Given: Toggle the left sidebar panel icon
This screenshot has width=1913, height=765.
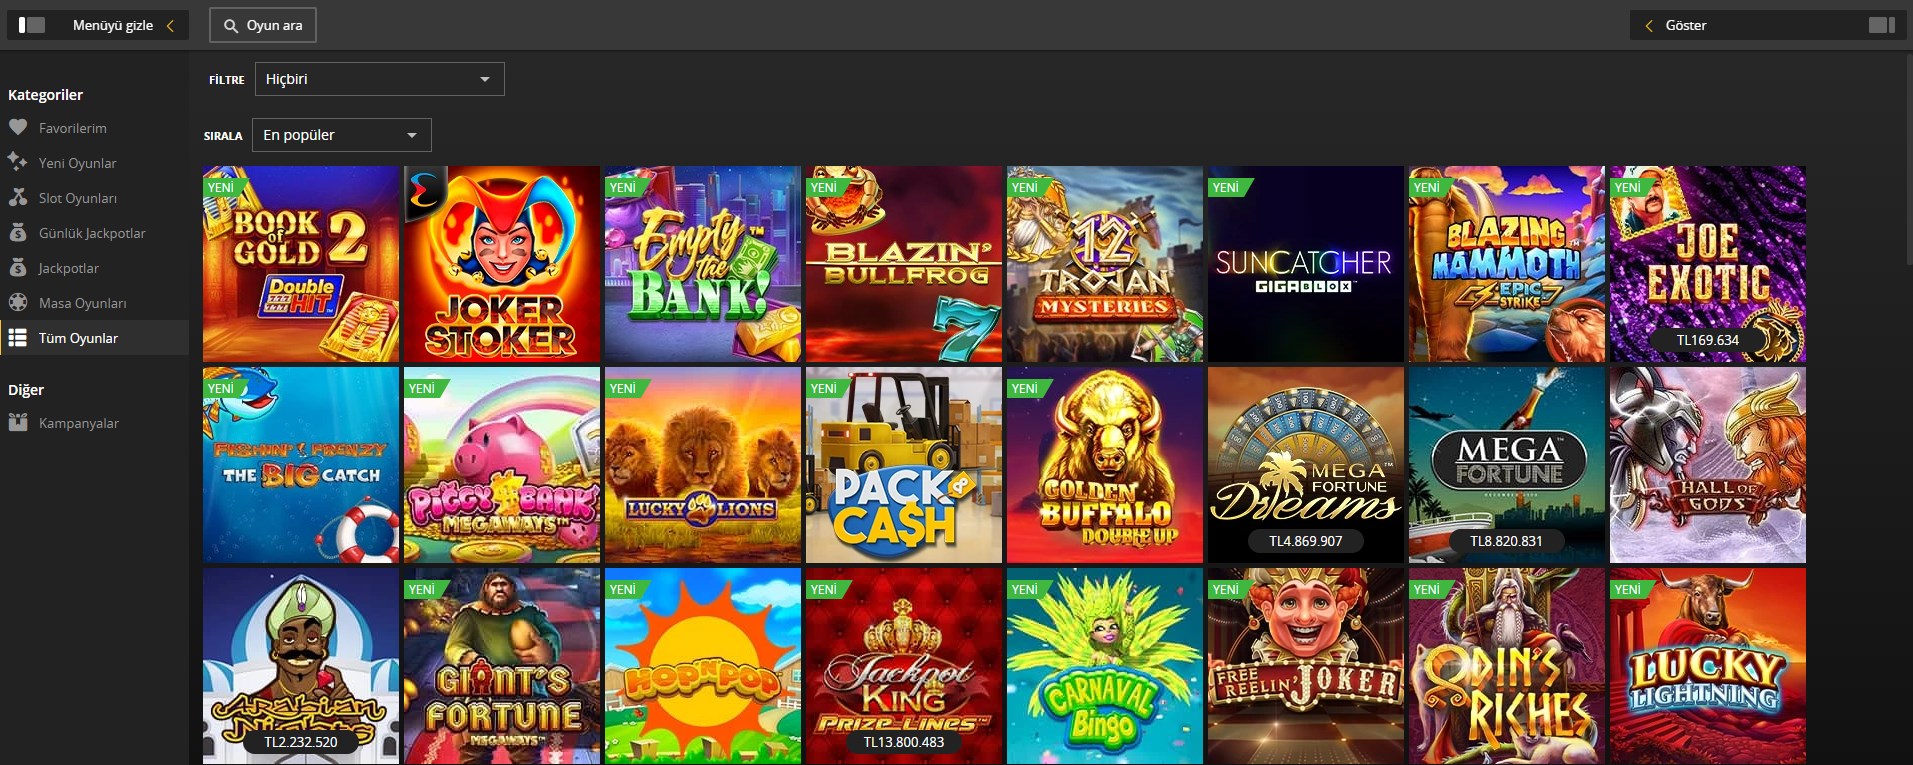Looking at the screenshot, I should point(32,25).
